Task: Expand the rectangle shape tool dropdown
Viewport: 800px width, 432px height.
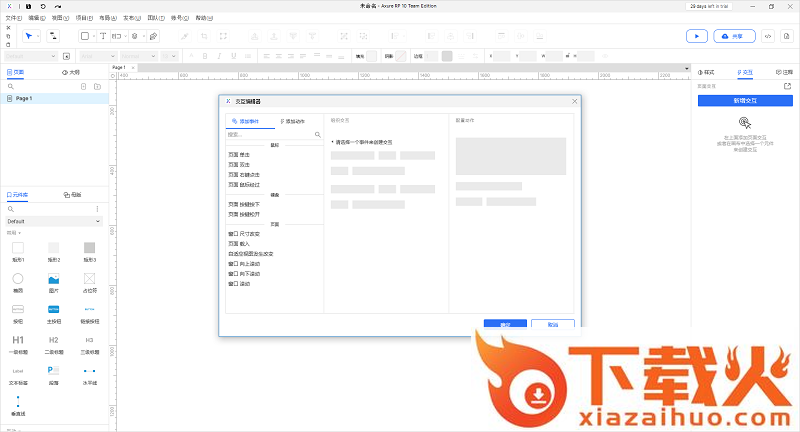Action: coord(93,36)
